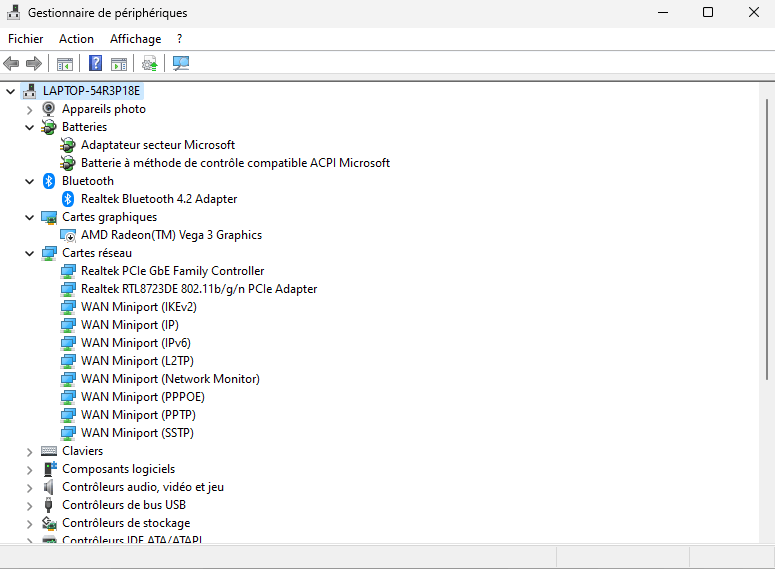Click the Forward arrow toolbar icon
The image size is (775, 569).
tap(34, 63)
